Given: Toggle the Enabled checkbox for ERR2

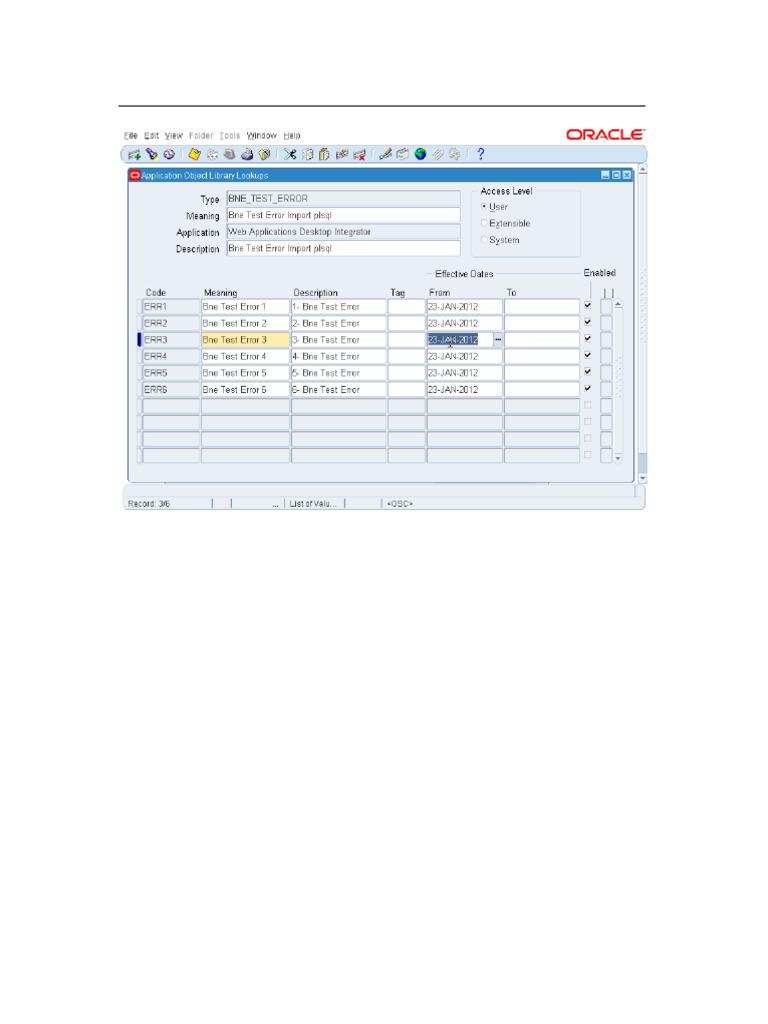Looking at the screenshot, I should pyautogui.click(x=588, y=322).
